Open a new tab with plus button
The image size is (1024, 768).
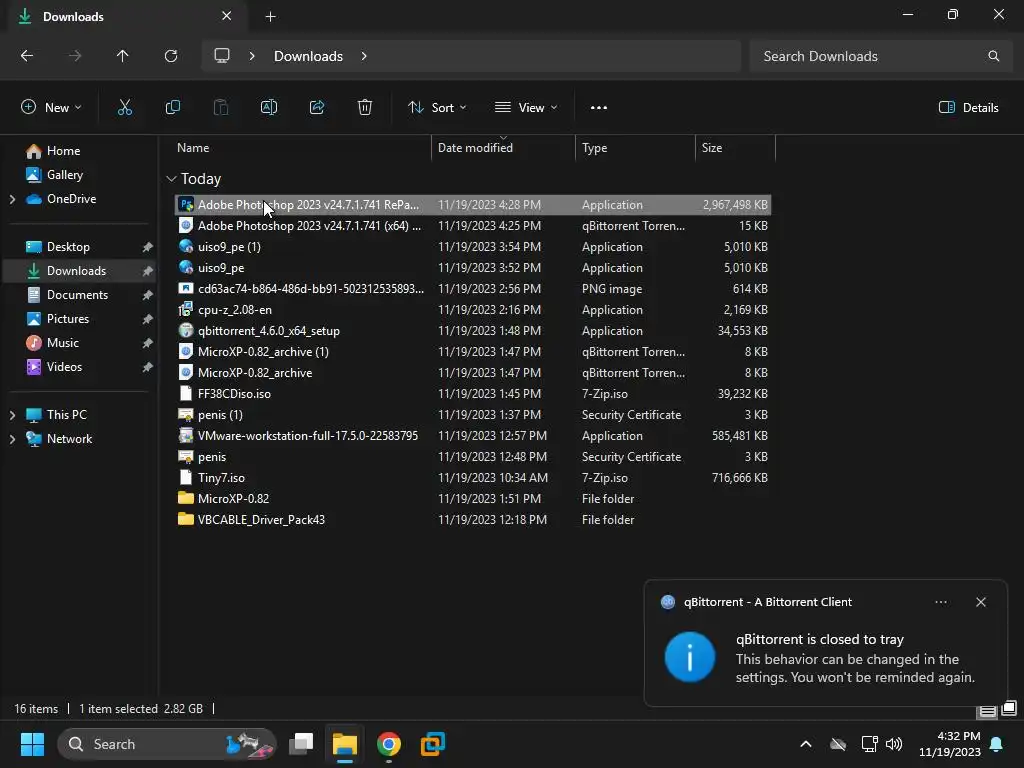point(270,17)
